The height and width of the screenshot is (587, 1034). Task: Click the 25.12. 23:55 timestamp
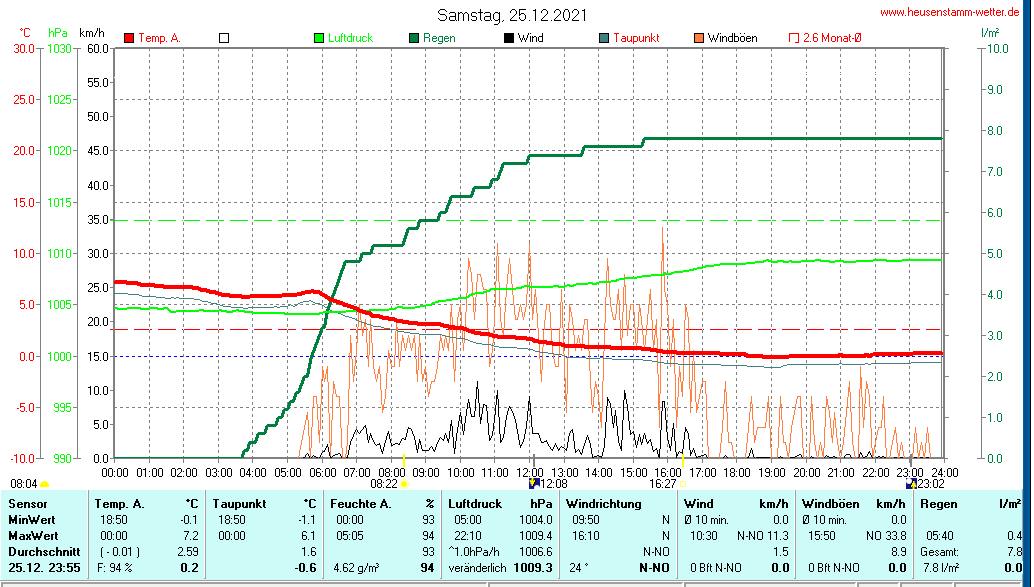click(44, 567)
